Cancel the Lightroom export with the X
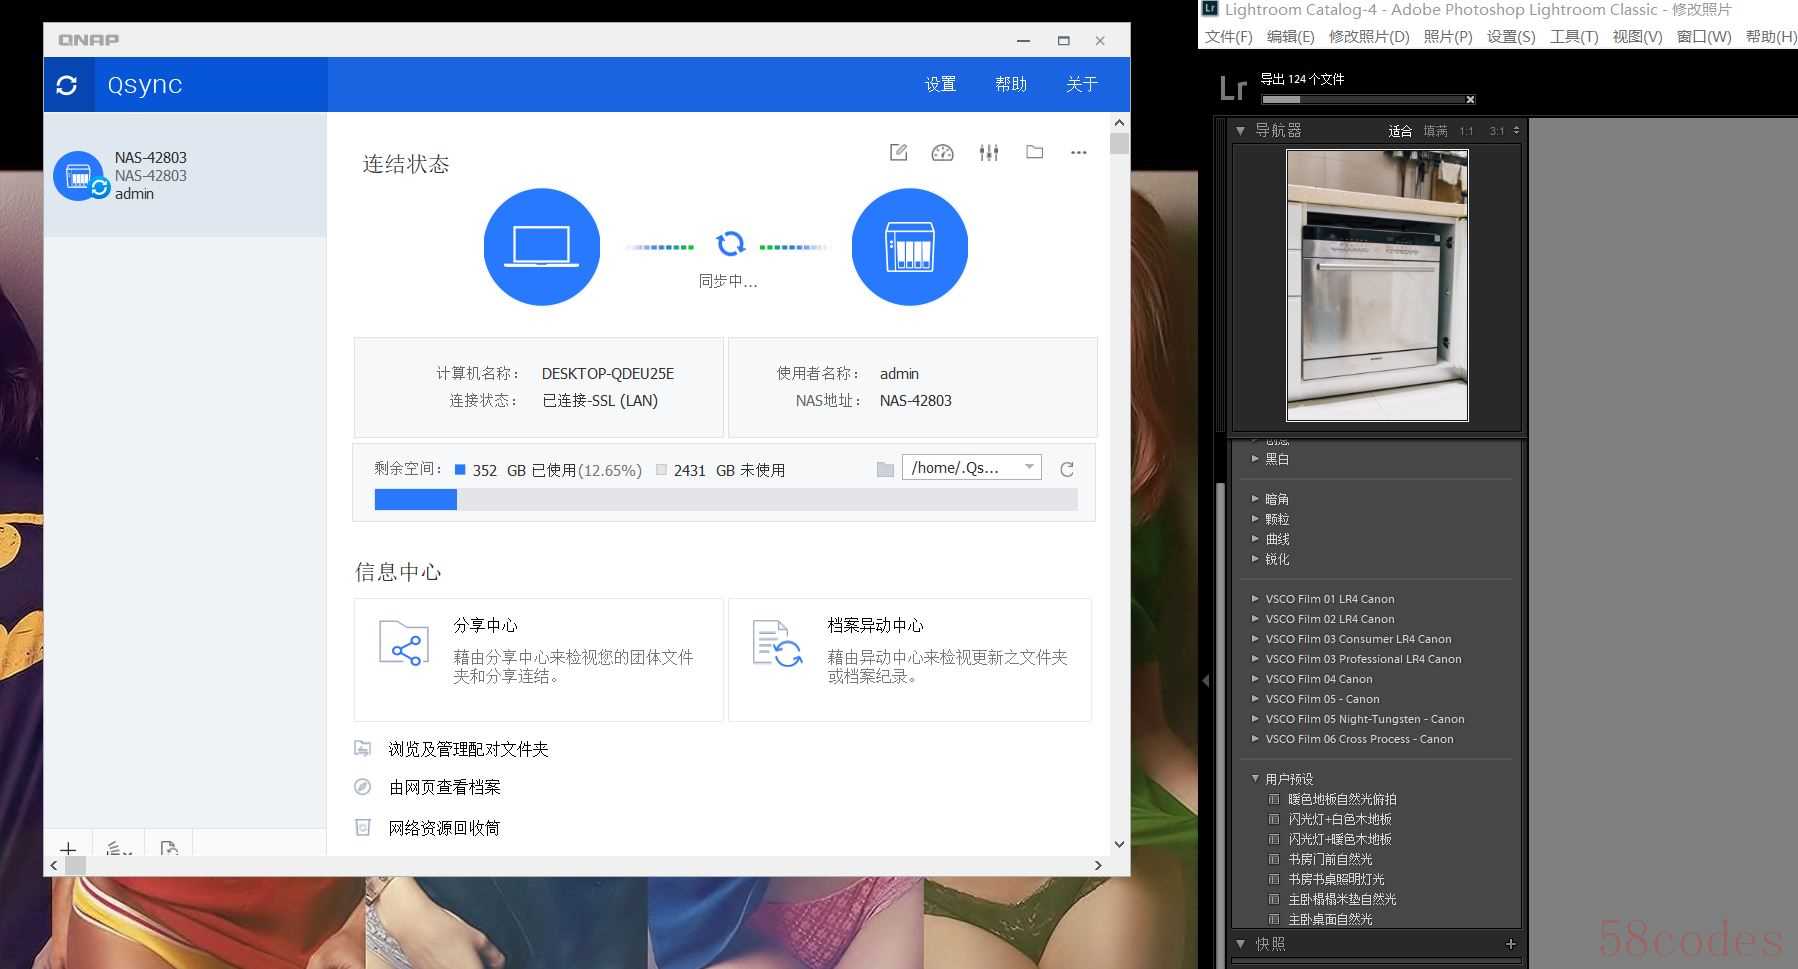 coord(1470,99)
